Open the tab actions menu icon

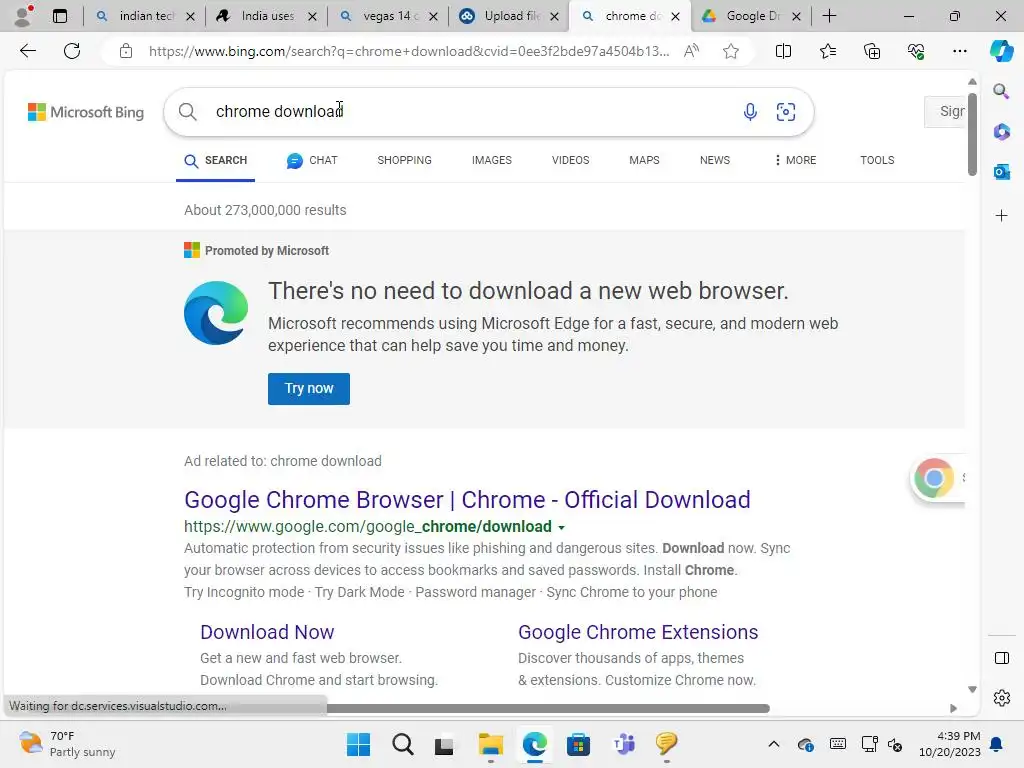point(60,16)
